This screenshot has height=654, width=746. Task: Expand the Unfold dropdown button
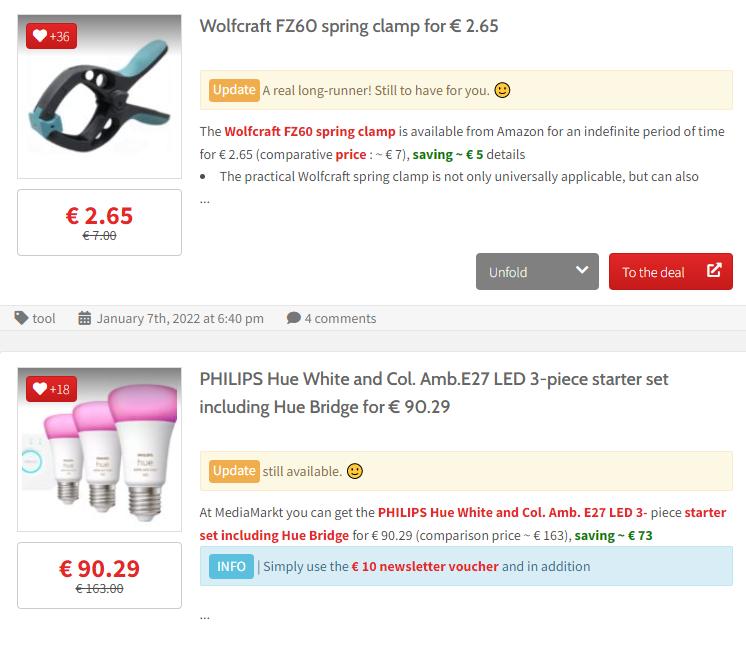(x=537, y=272)
